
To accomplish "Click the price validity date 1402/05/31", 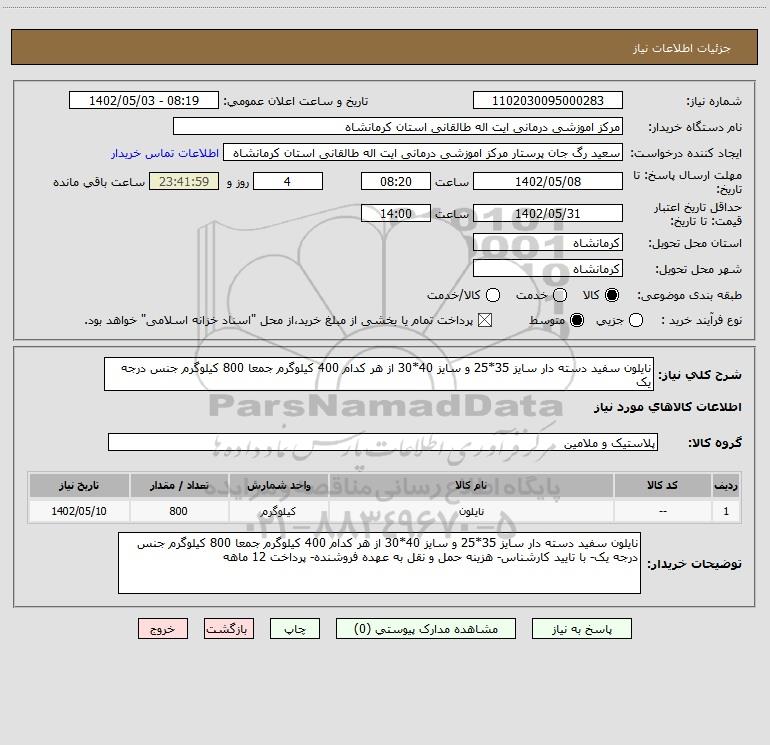I will click(548, 213).
